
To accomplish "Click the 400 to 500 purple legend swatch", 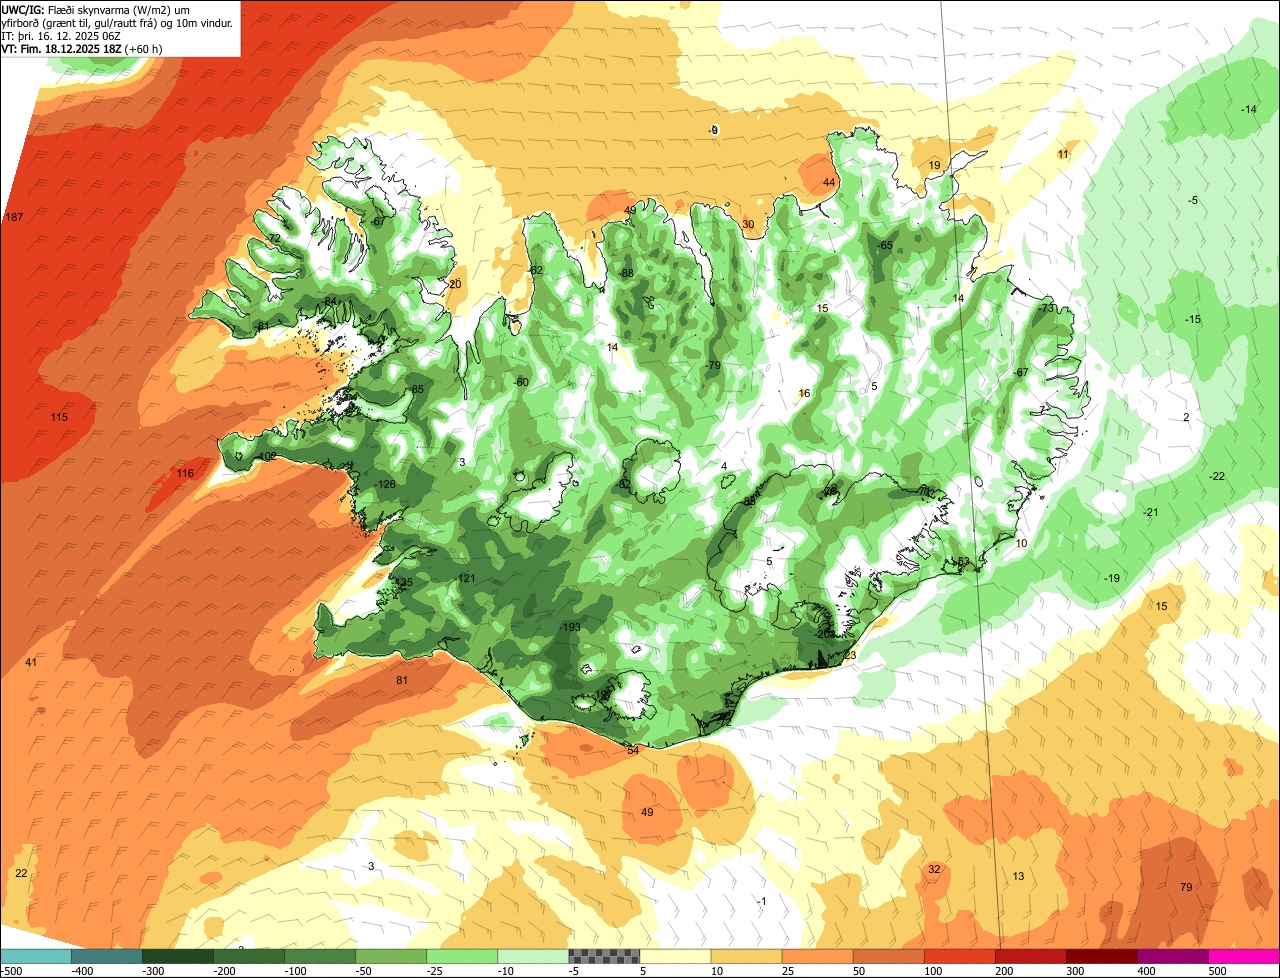I will point(1172,956).
